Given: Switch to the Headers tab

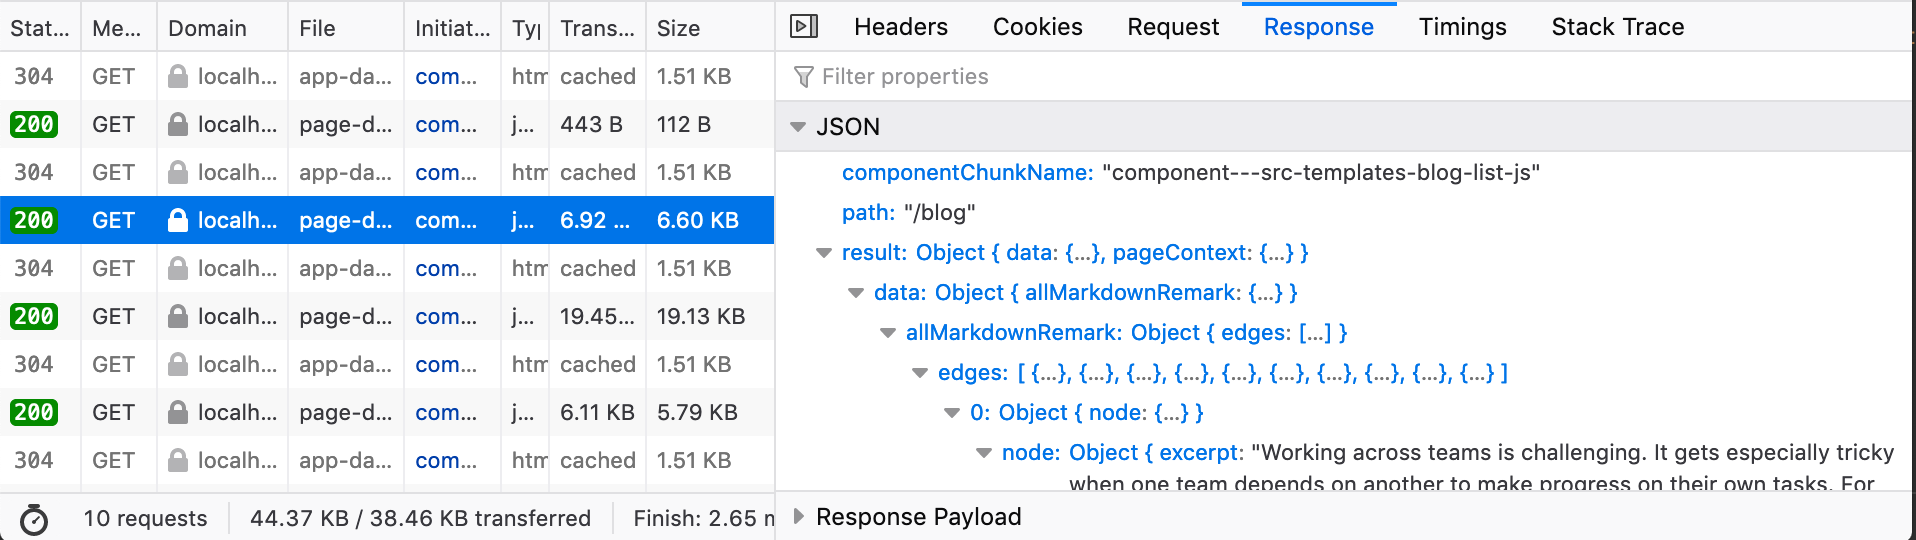Looking at the screenshot, I should pos(900,27).
